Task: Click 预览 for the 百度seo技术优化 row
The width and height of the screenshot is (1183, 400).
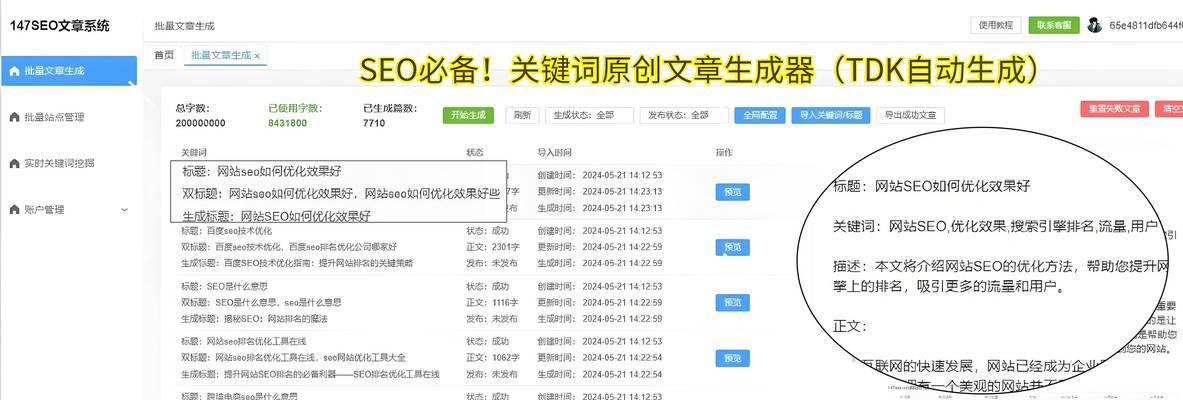Action: click(x=732, y=247)
